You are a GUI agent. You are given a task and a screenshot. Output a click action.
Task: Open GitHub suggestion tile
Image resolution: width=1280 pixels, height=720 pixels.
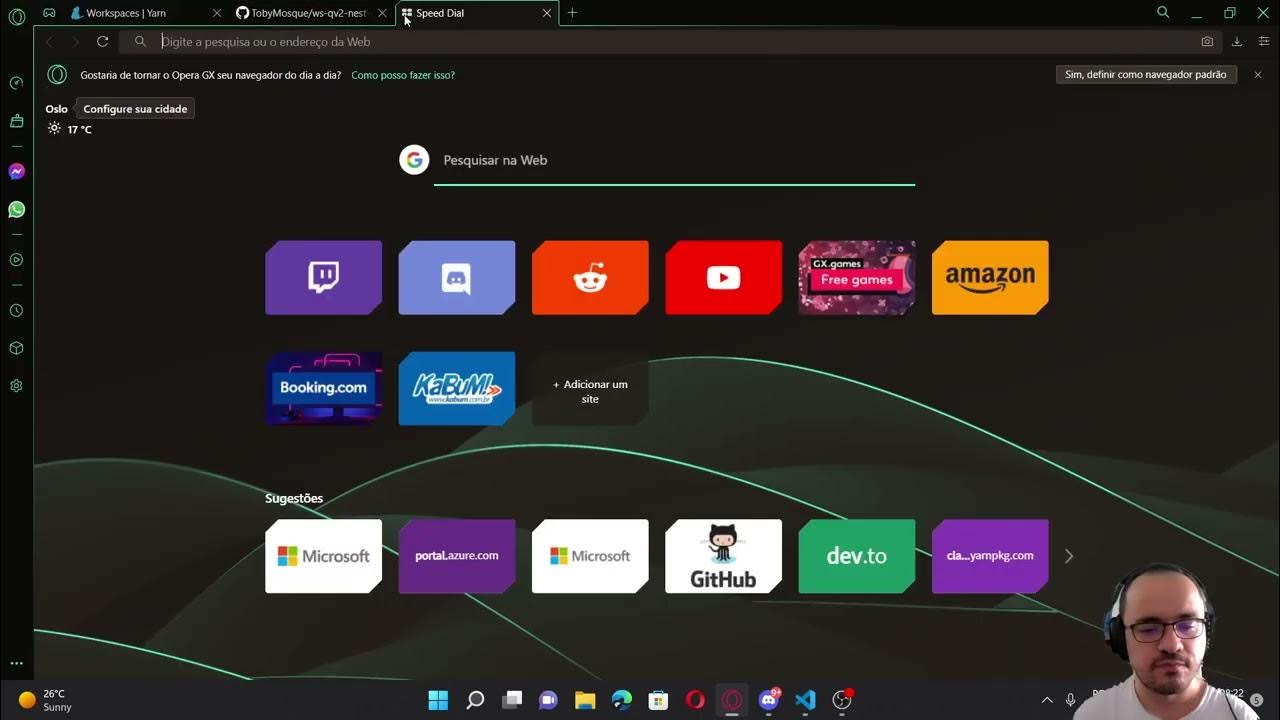(x=723, y=556)
